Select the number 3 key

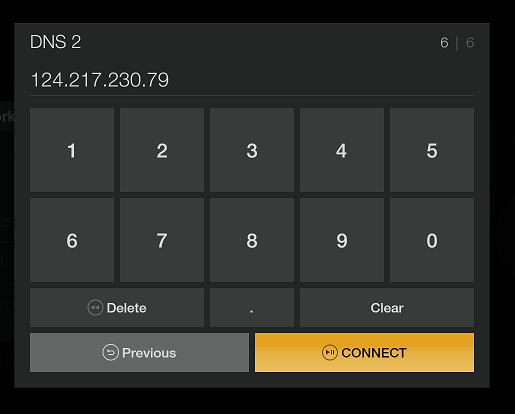(x=252, y=150)
